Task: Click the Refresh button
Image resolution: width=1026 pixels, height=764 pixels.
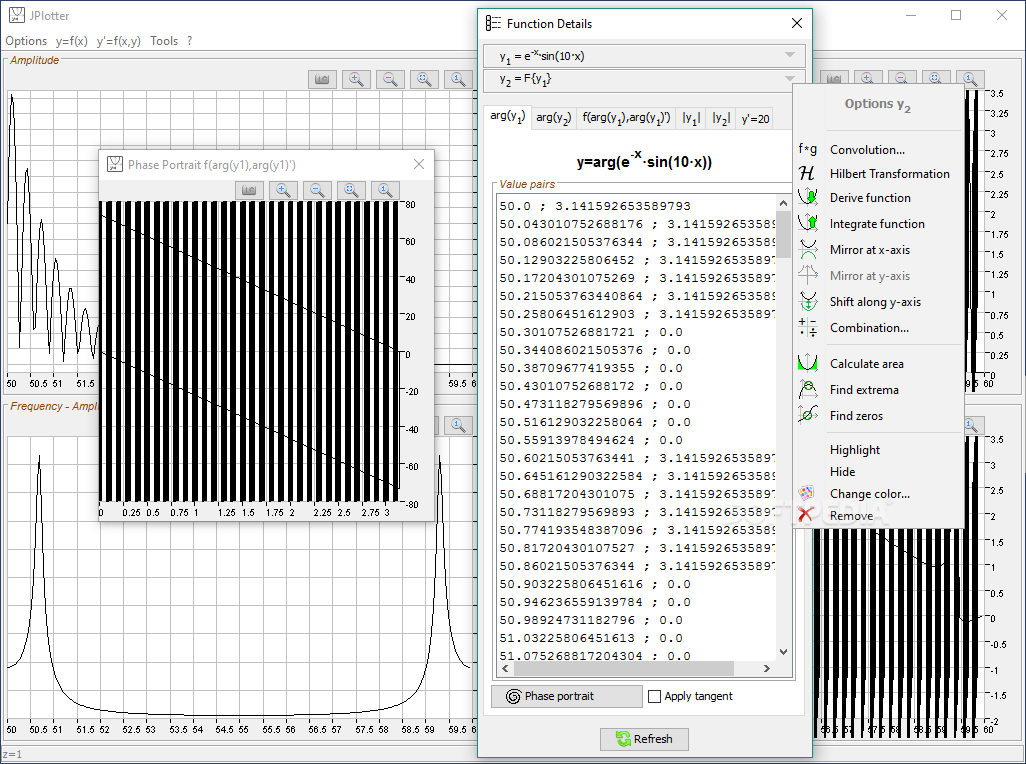Action: pos(645,739)
